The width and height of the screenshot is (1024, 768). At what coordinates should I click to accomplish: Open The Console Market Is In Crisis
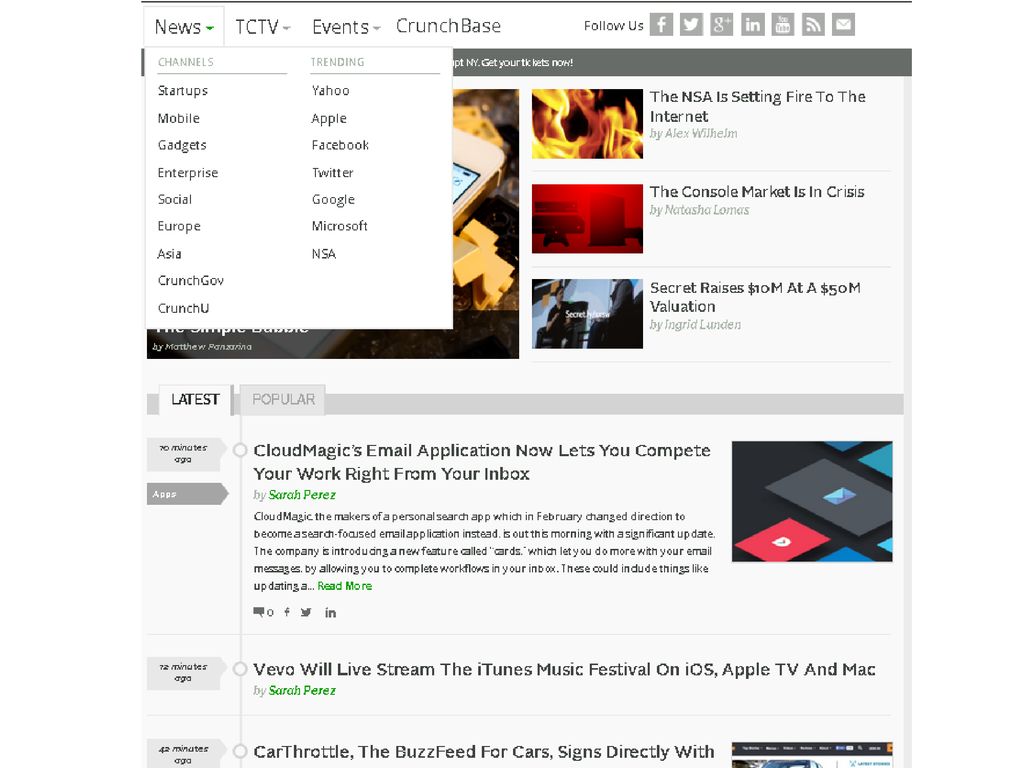click(x=757, y=191)
